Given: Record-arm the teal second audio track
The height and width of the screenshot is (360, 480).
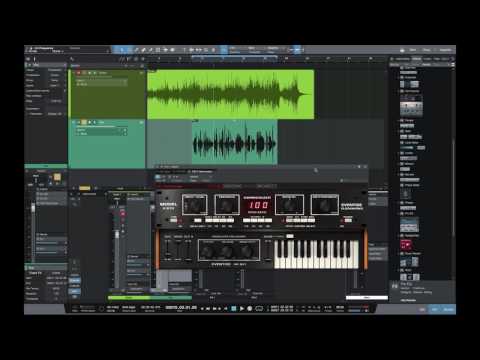Looking at the screenshot, I should (x=89, y=122).
